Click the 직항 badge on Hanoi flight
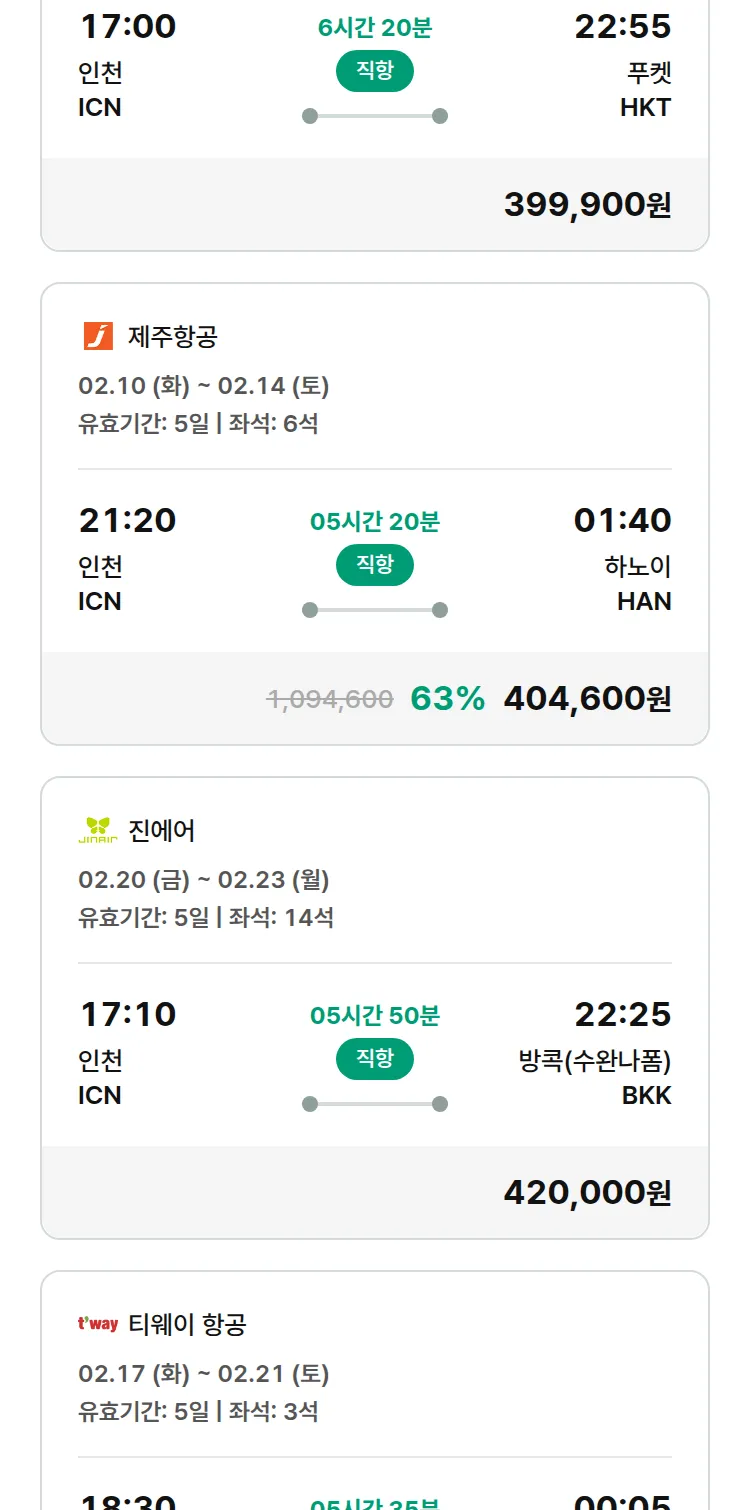 tap(375, 565)
